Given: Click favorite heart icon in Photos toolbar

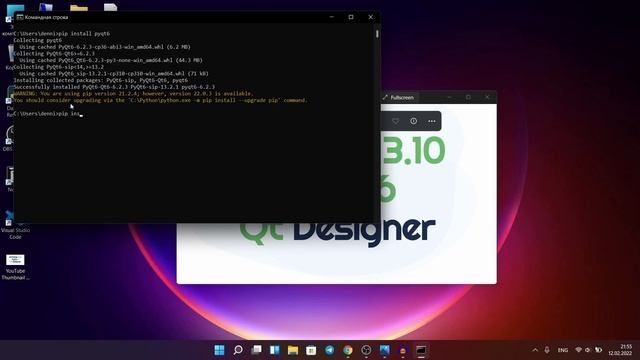Looking at the screenshot, I should 395,121.
